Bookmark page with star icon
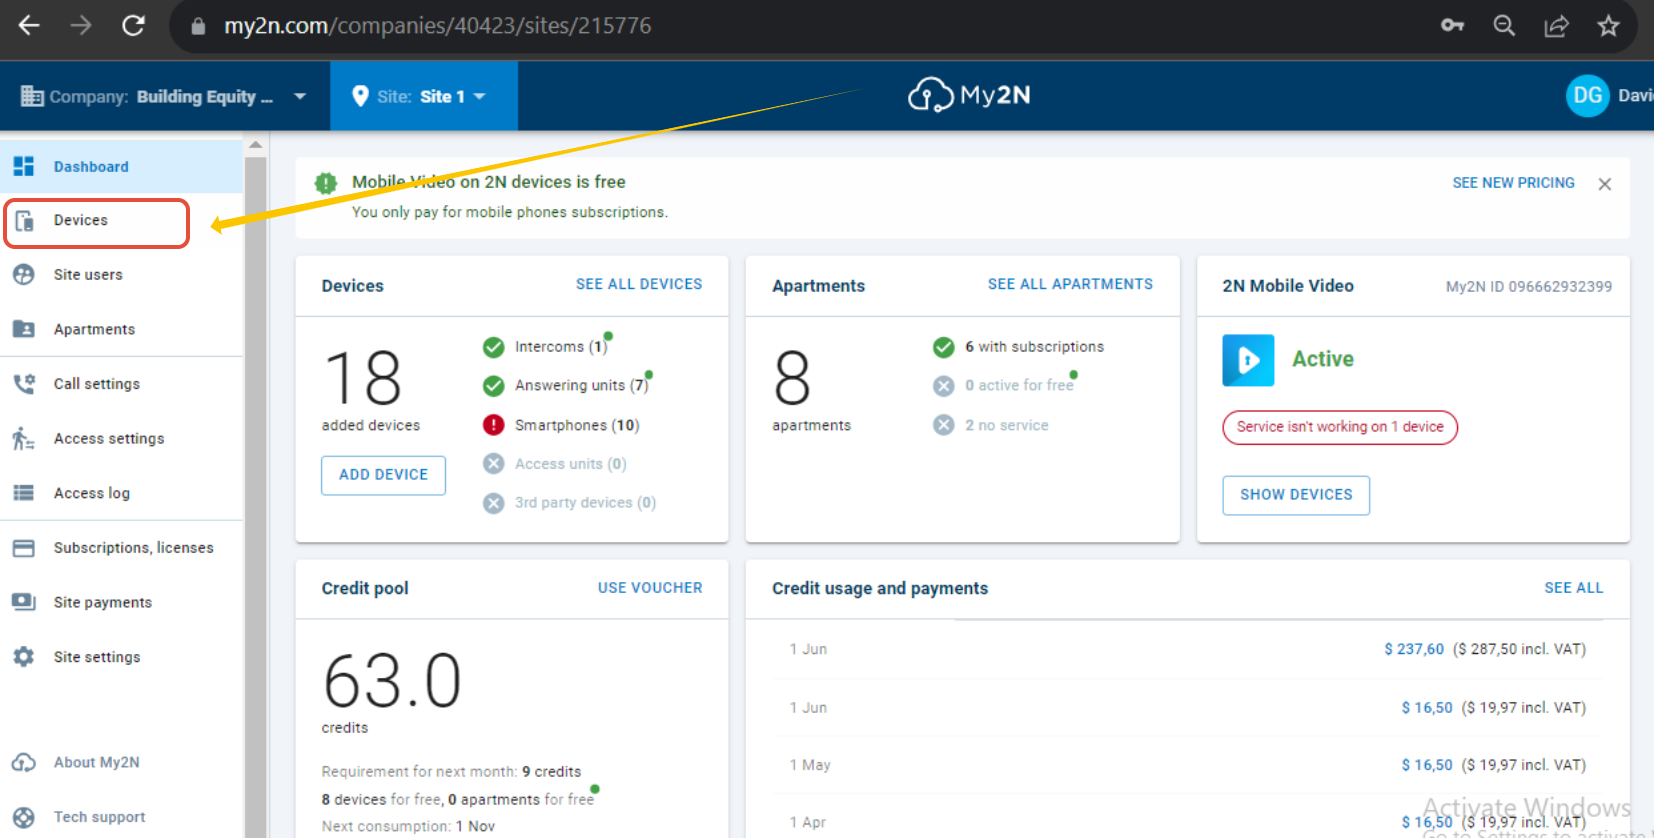 click(1608, 25)
